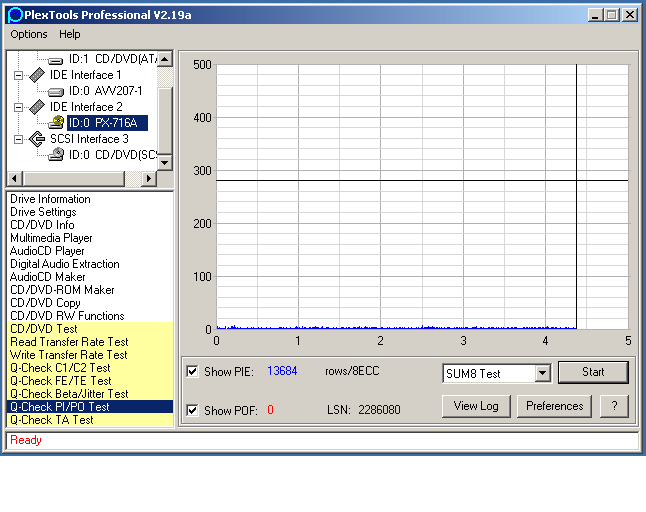Open the SUM8 Test dropdown
The width and height of the screenshot is (646, 512).
(542, 373)
